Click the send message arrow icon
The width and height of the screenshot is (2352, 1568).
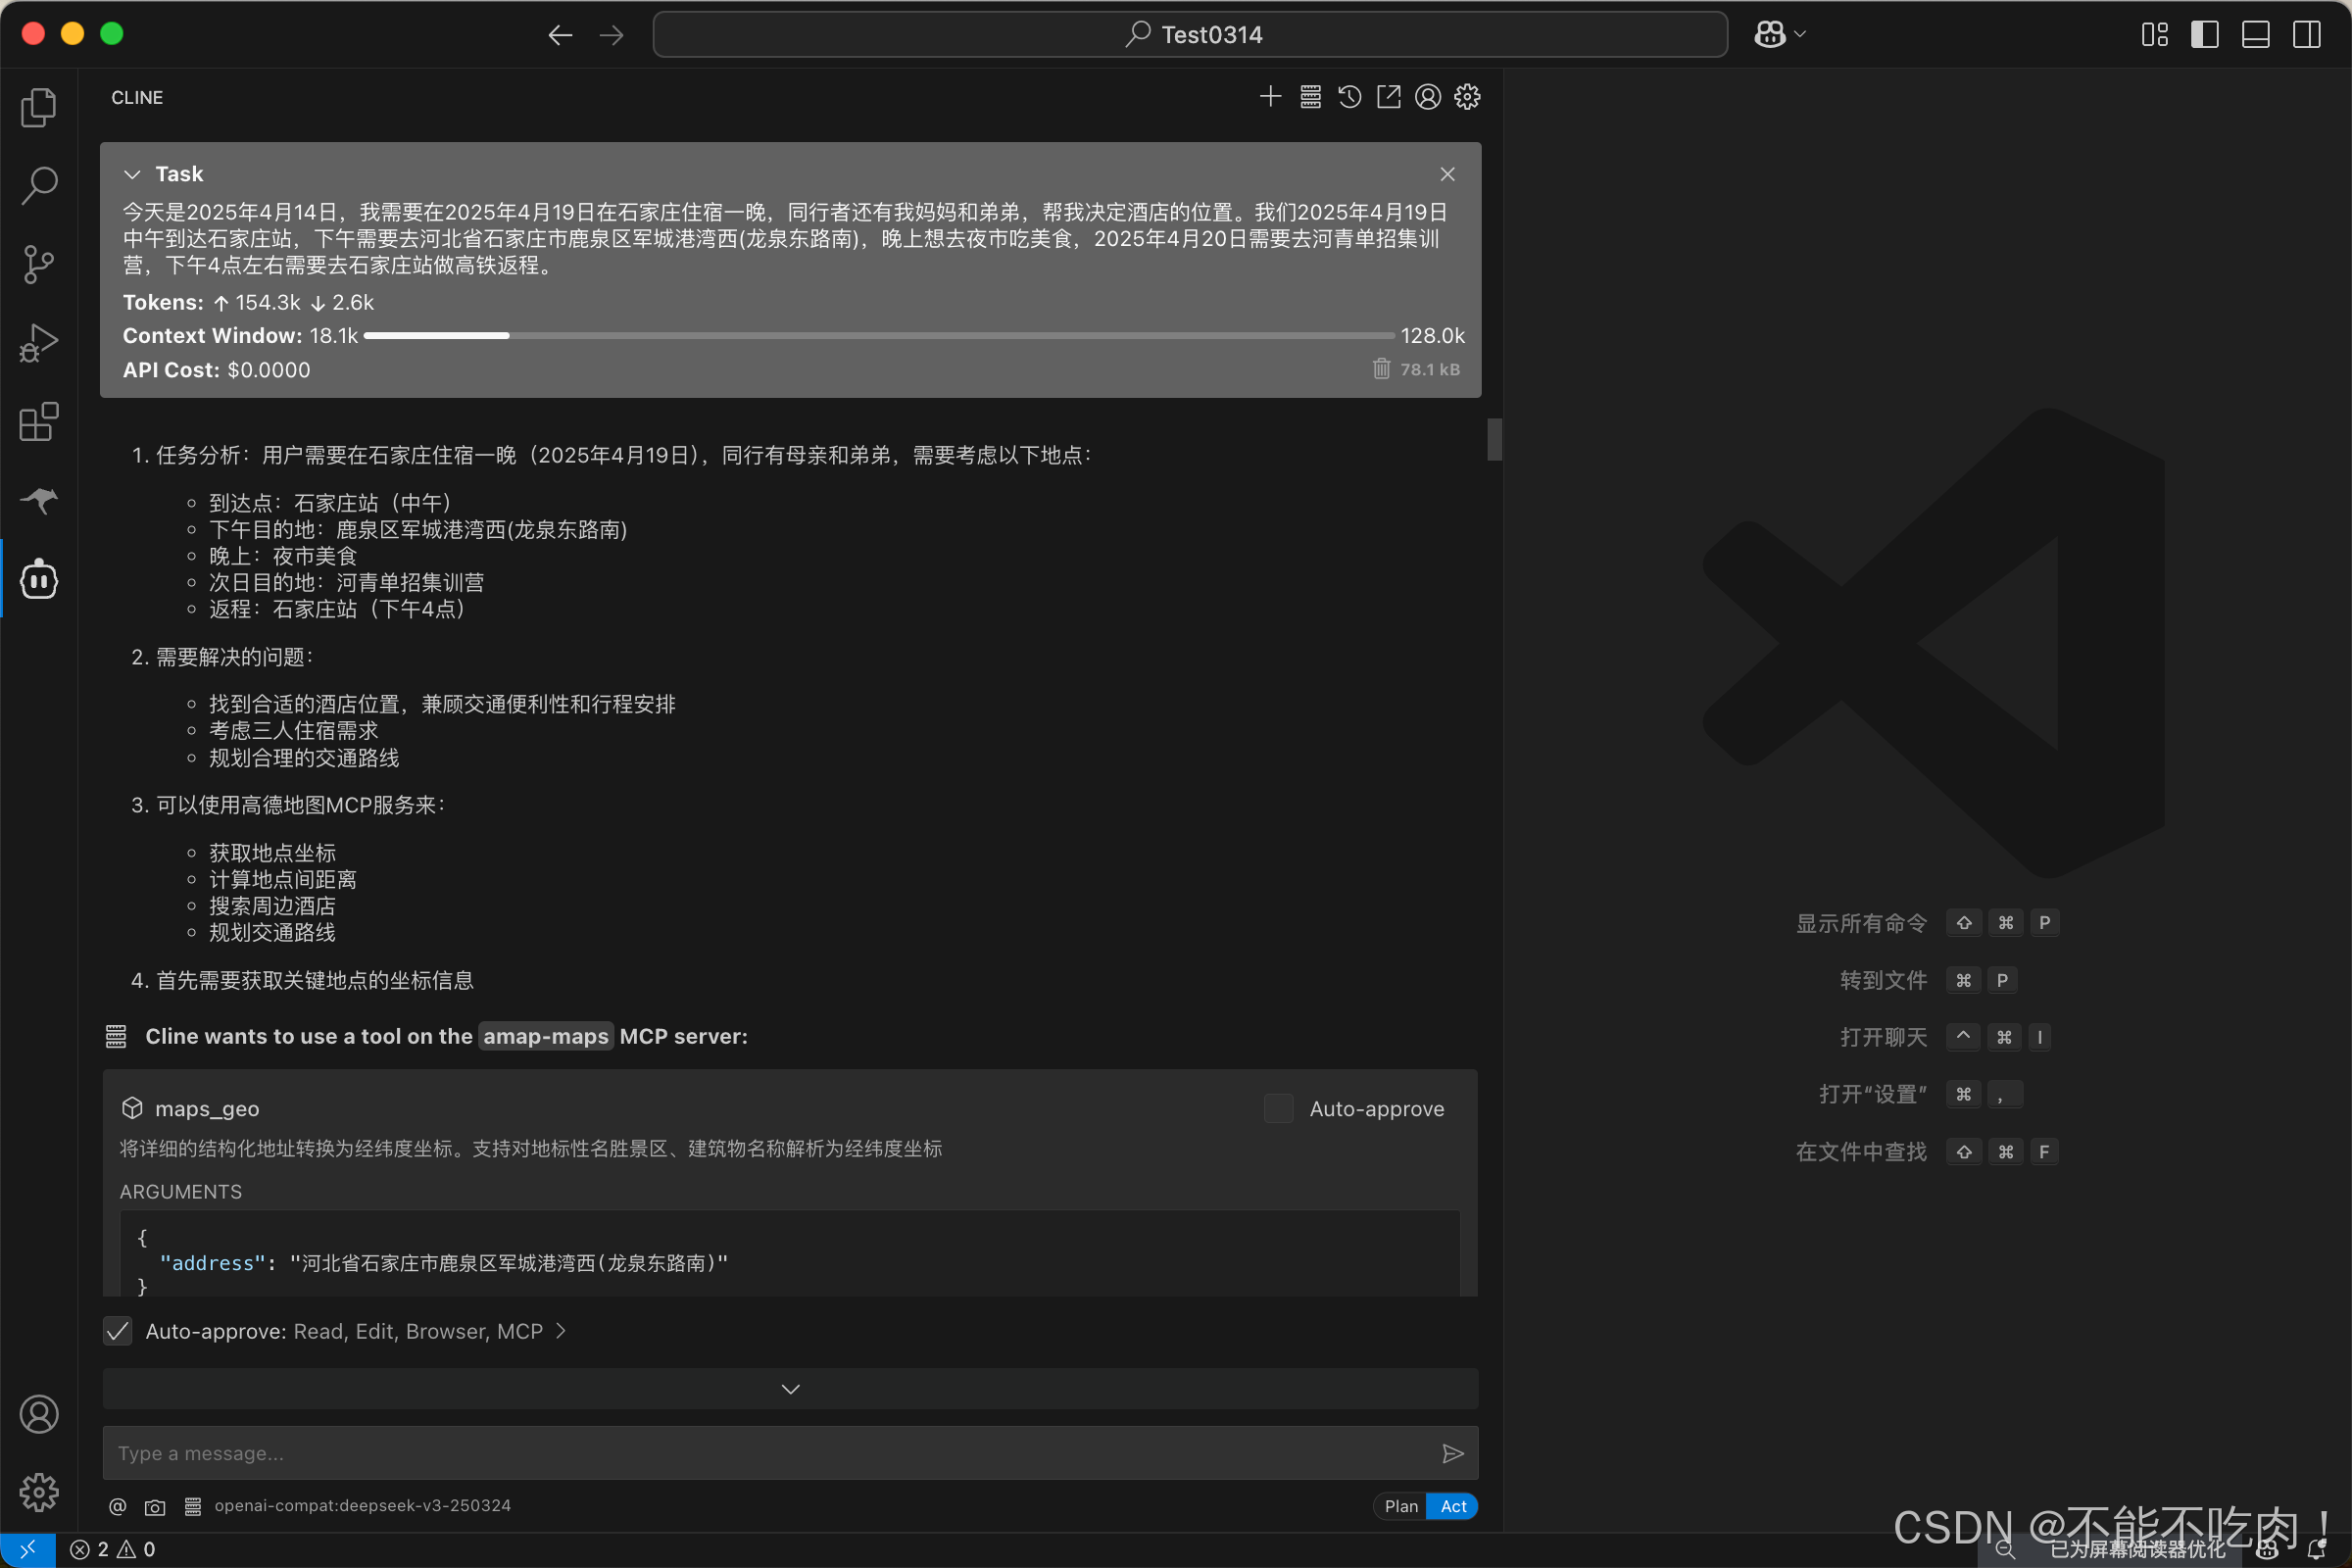point(1452,1453)
